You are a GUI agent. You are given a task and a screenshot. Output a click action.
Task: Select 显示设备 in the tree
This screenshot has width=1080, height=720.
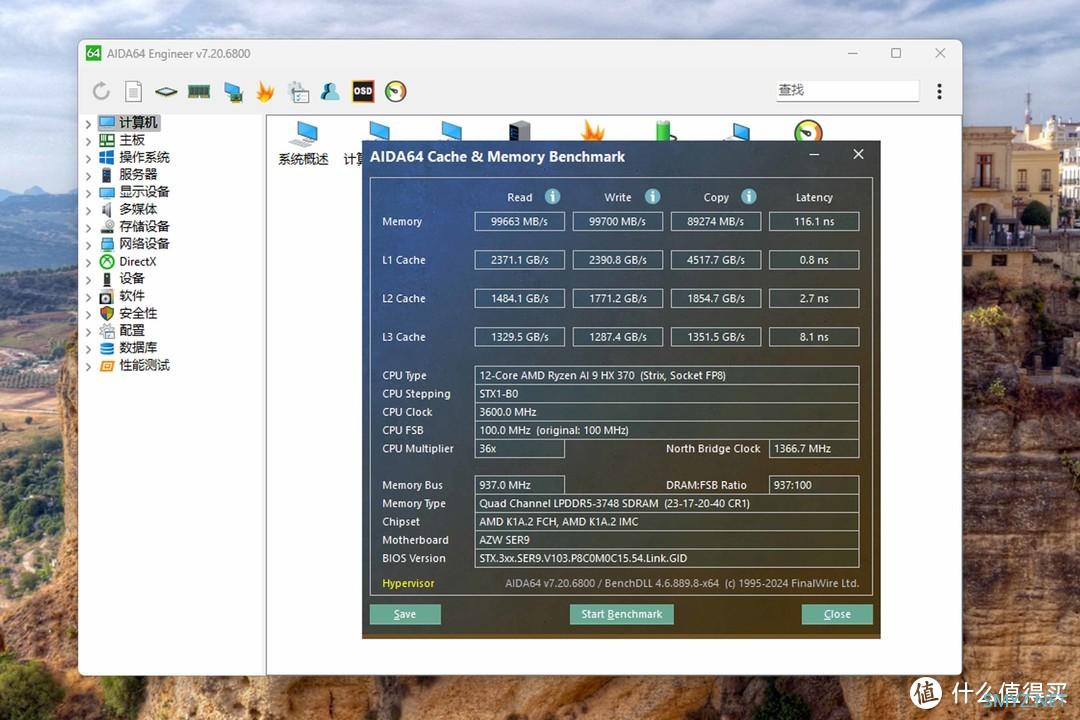(x=144, y=192)
